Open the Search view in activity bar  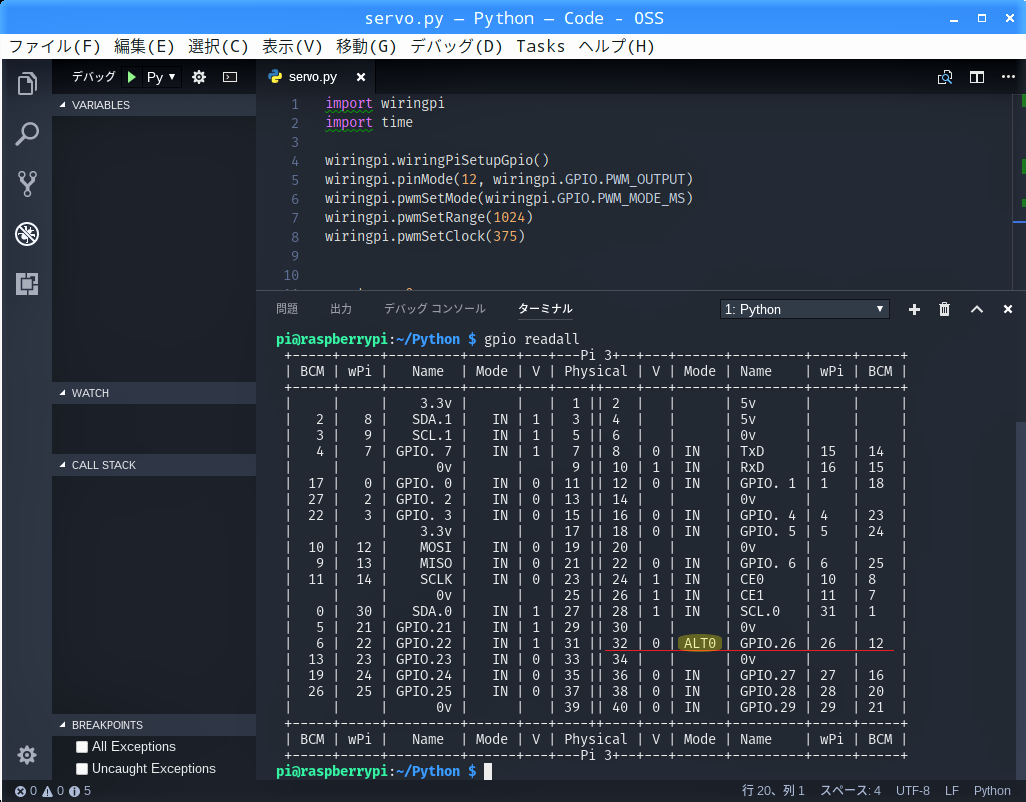point(27,133)
